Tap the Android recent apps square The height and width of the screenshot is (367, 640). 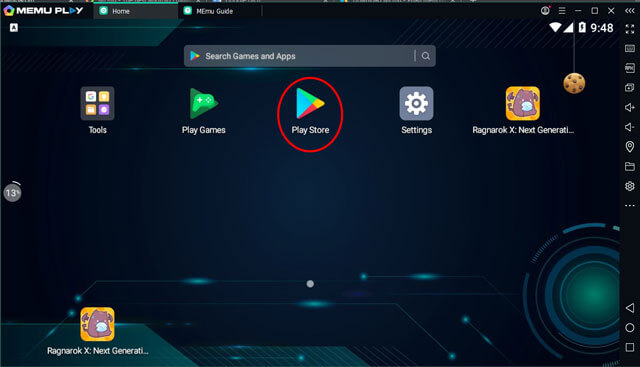[x=630, y=347]
